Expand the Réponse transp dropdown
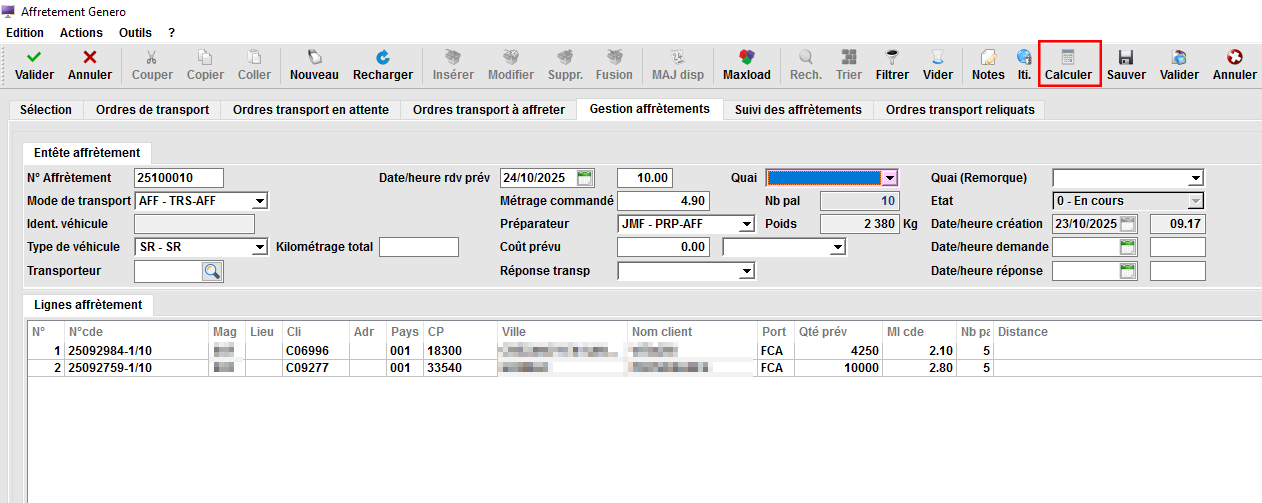This screenshot has width=1262, height=503. click(x=745, y=271)
